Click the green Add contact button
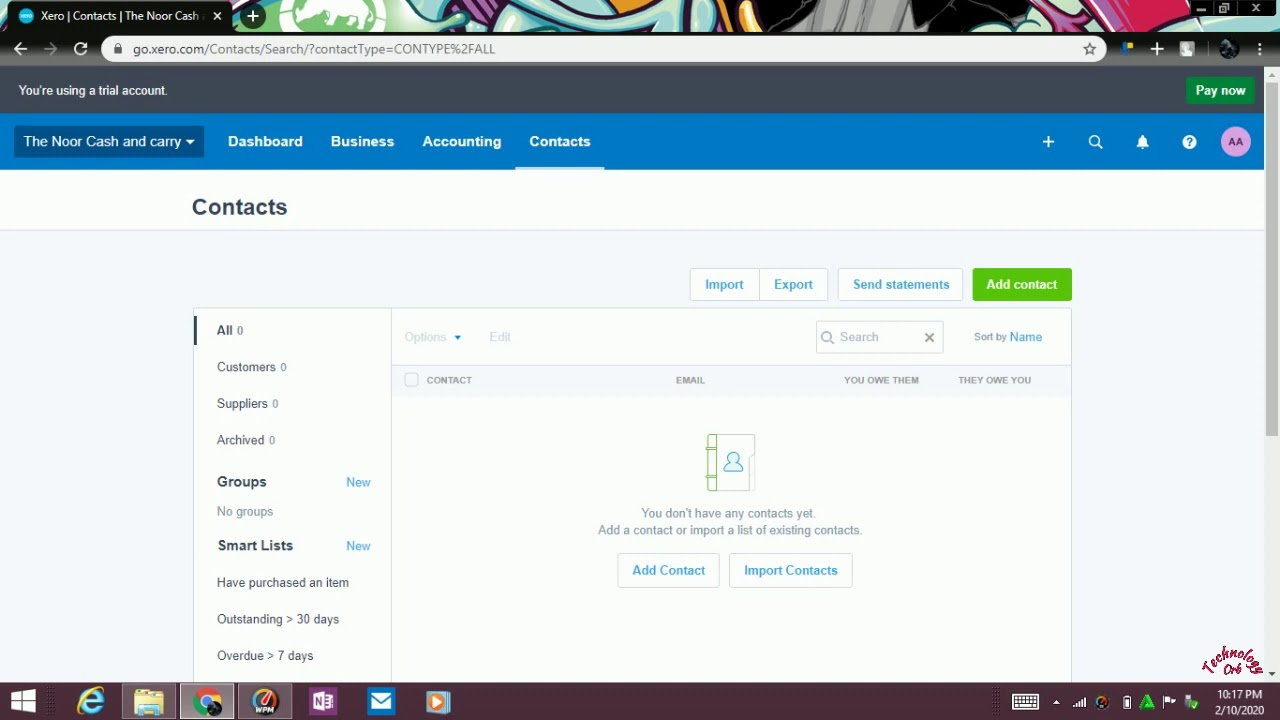1280x720 pixels. coord(1022,285)
